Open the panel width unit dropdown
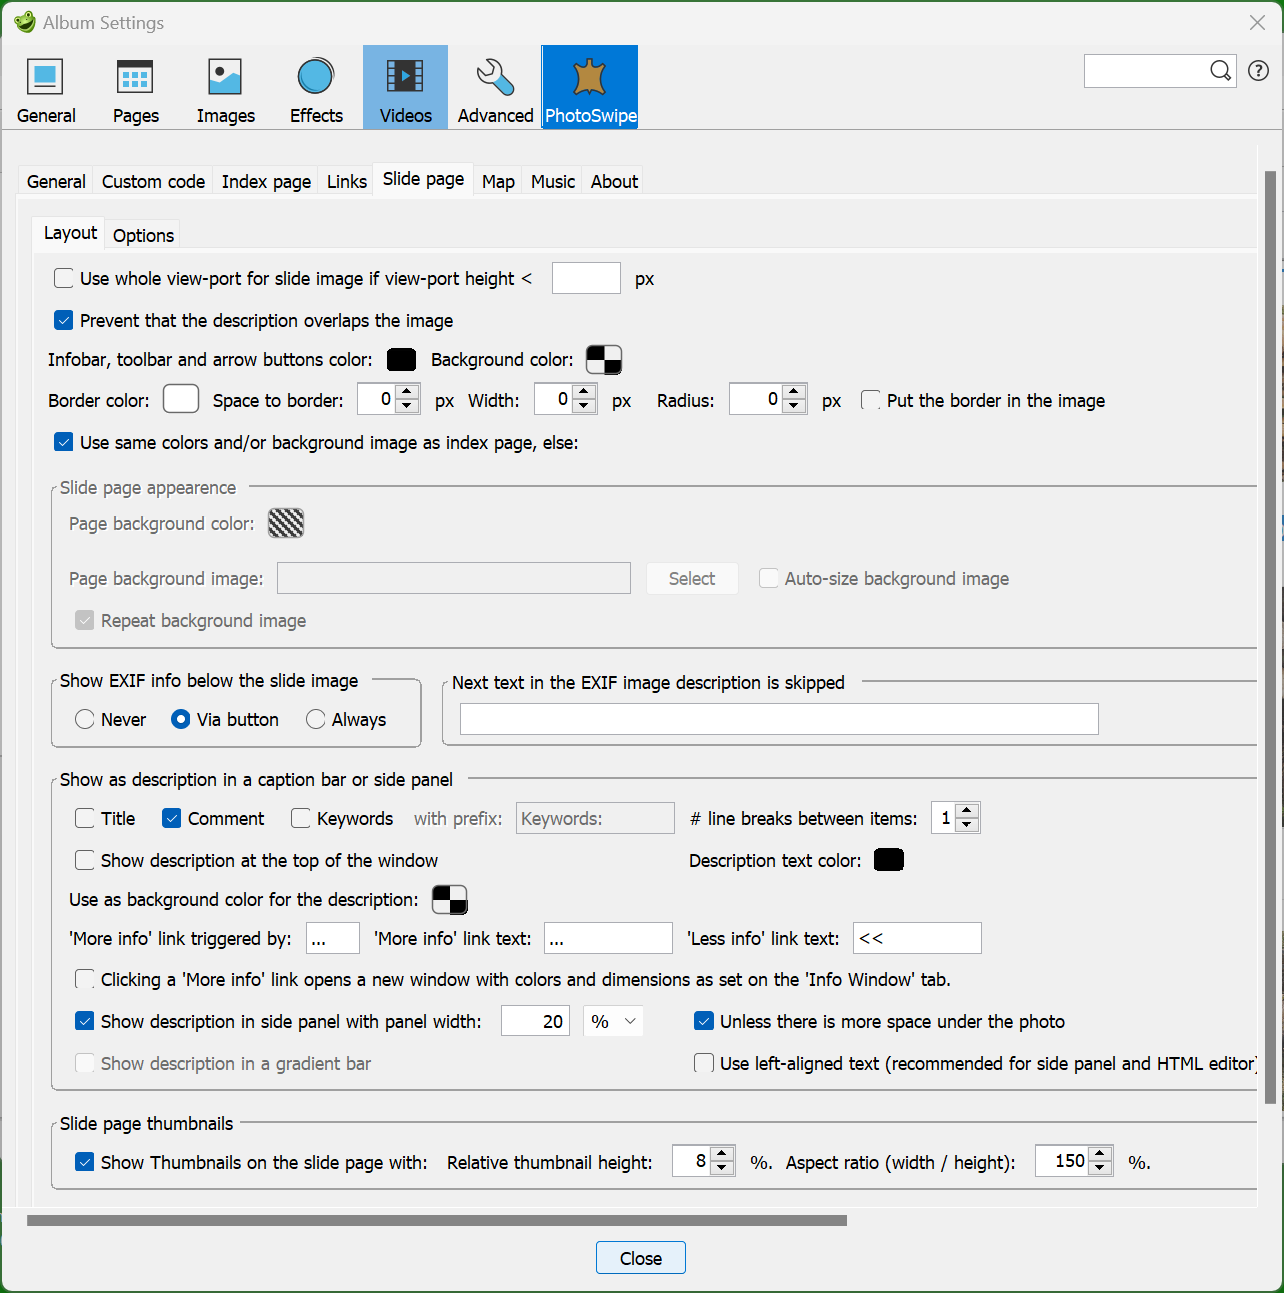Viewport: 1284px width, 1293px height. click(x=613, y=1022)
